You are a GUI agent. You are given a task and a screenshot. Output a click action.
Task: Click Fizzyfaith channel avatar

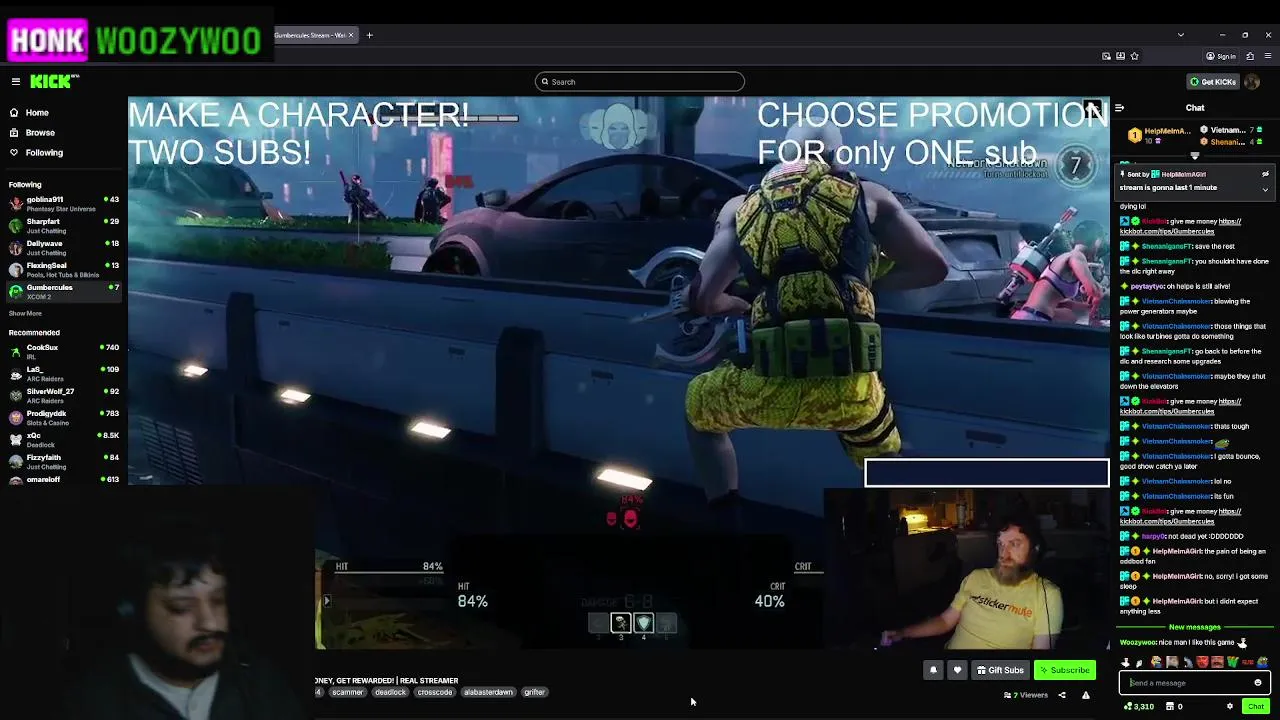click(15, 462)
